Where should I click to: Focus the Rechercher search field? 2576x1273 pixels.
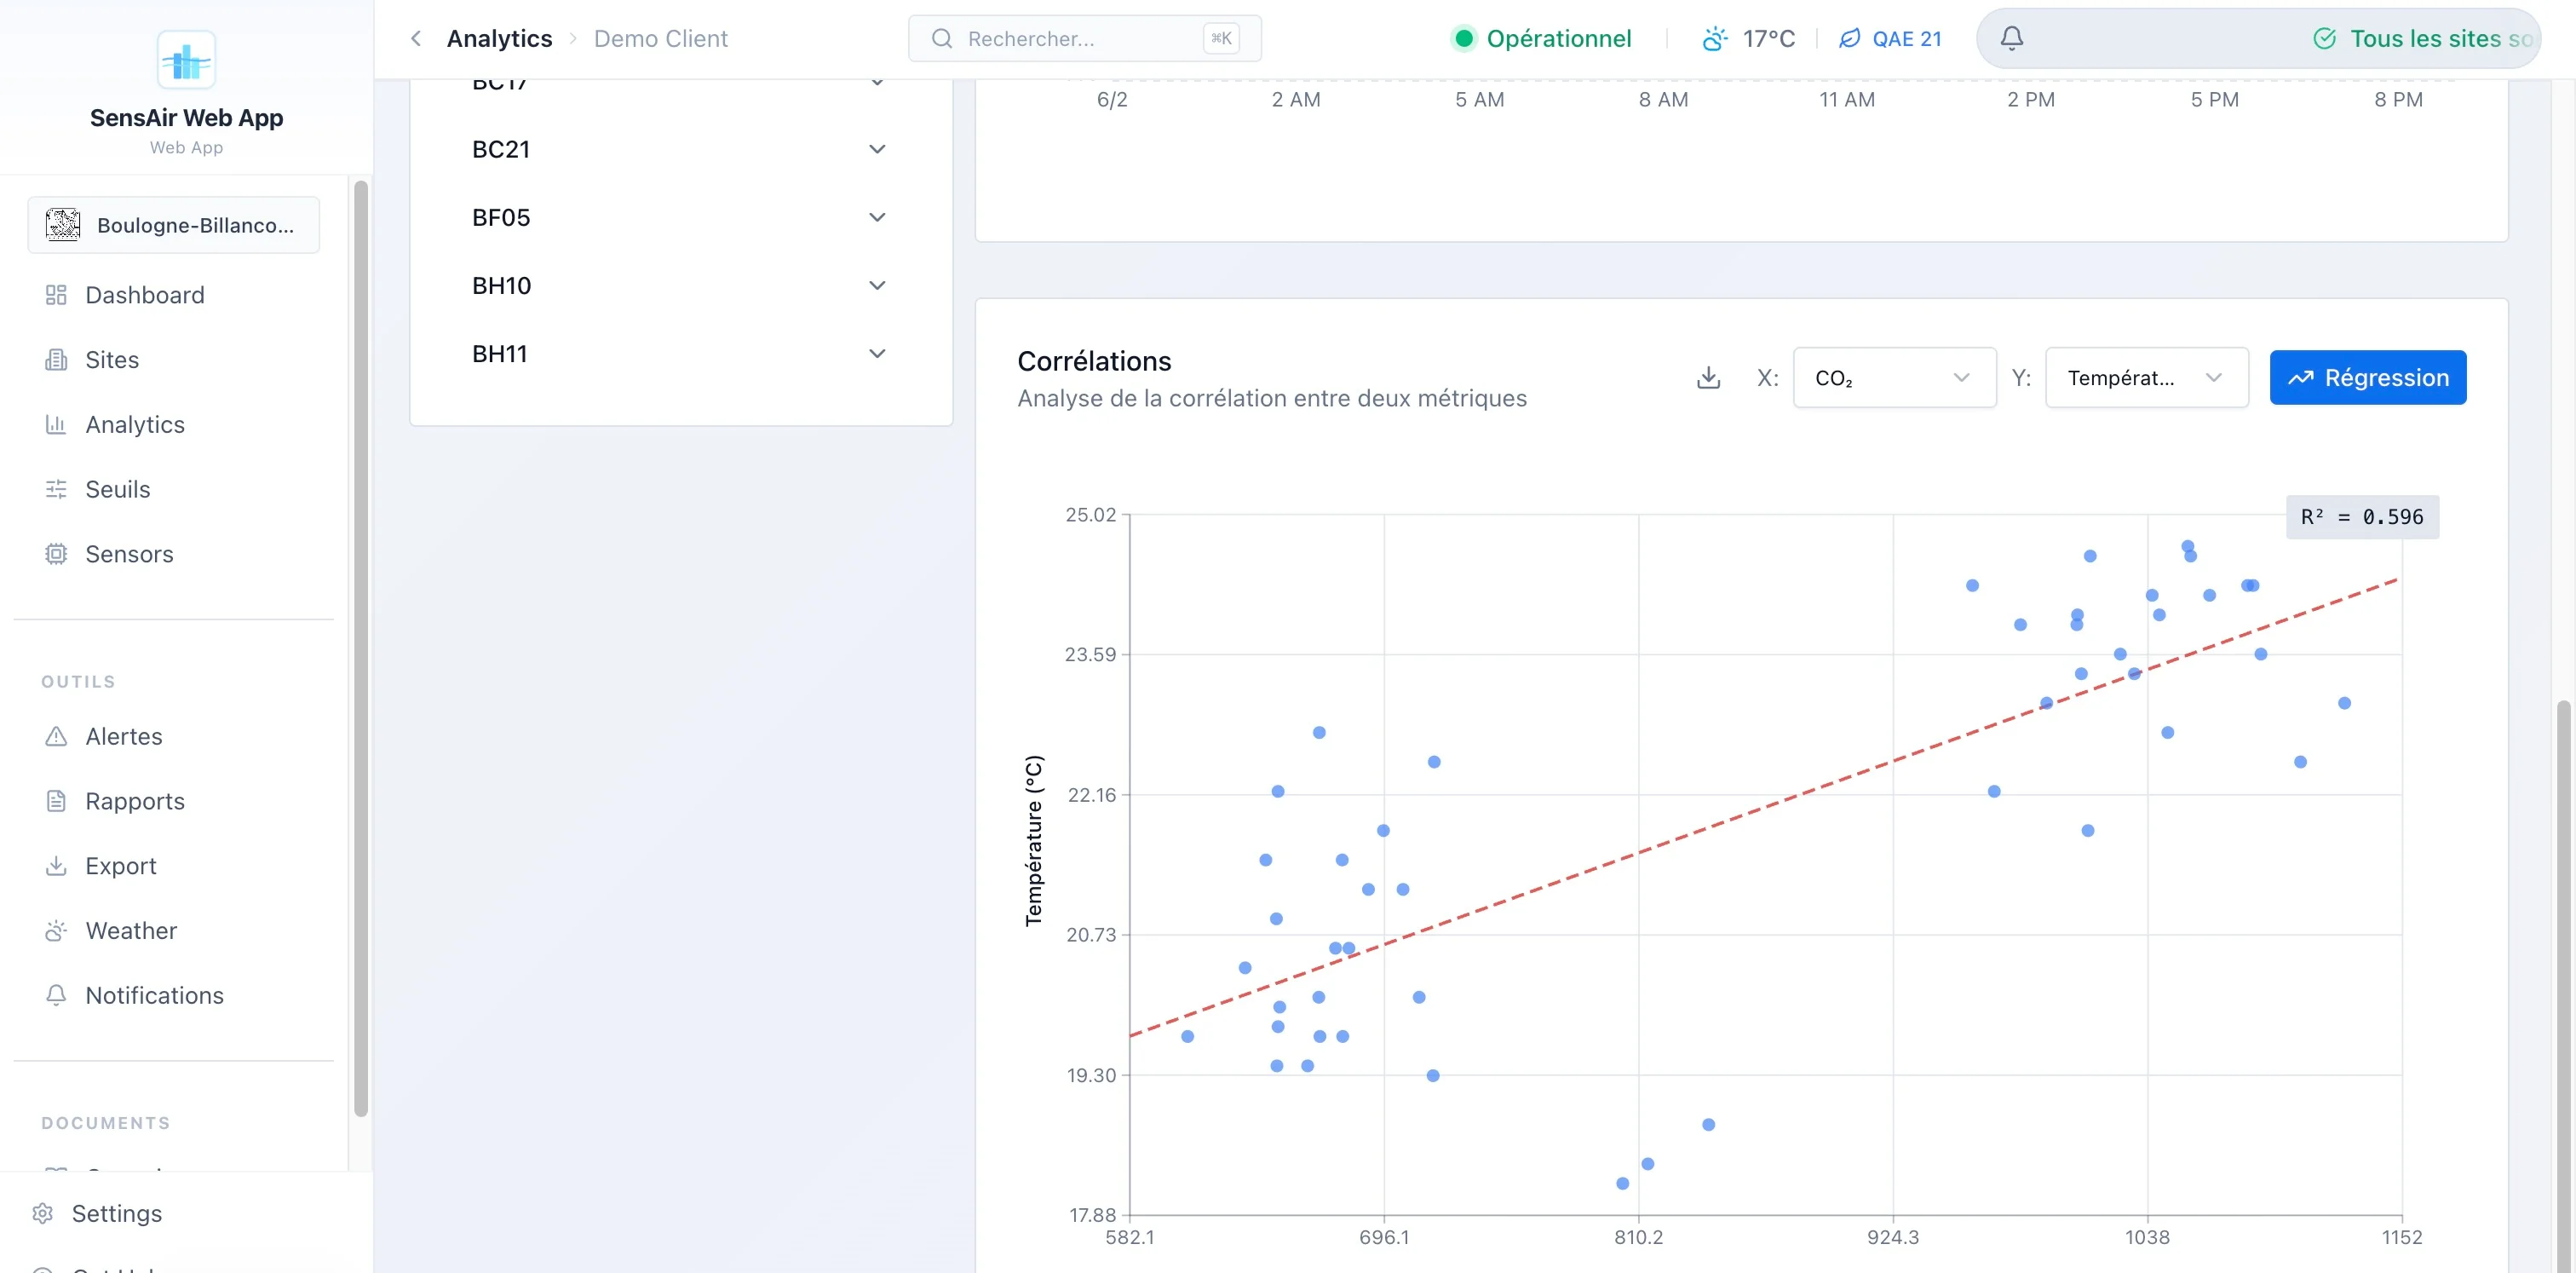click(1084, 38)
